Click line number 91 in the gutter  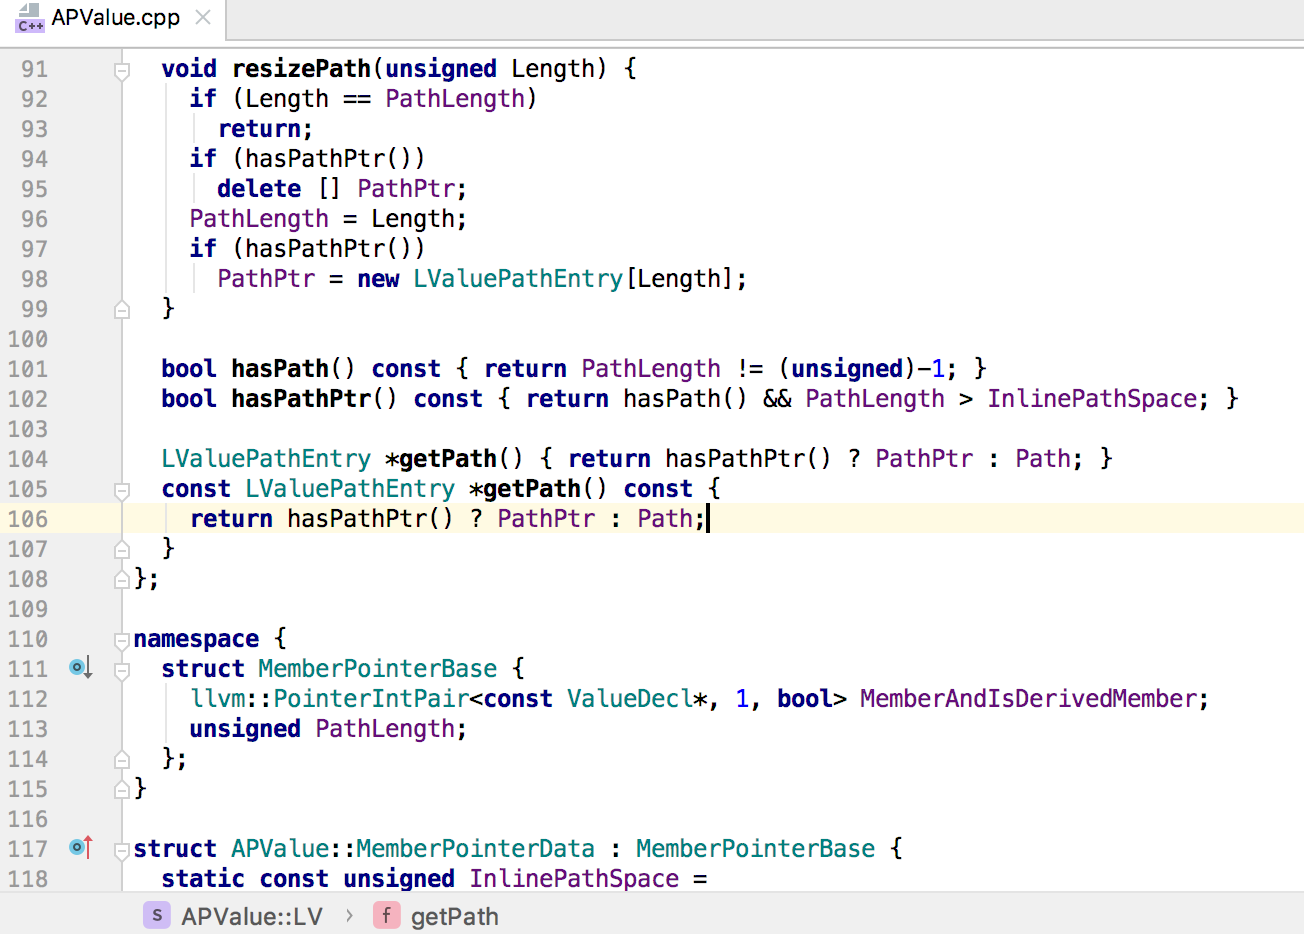(34, 69)
